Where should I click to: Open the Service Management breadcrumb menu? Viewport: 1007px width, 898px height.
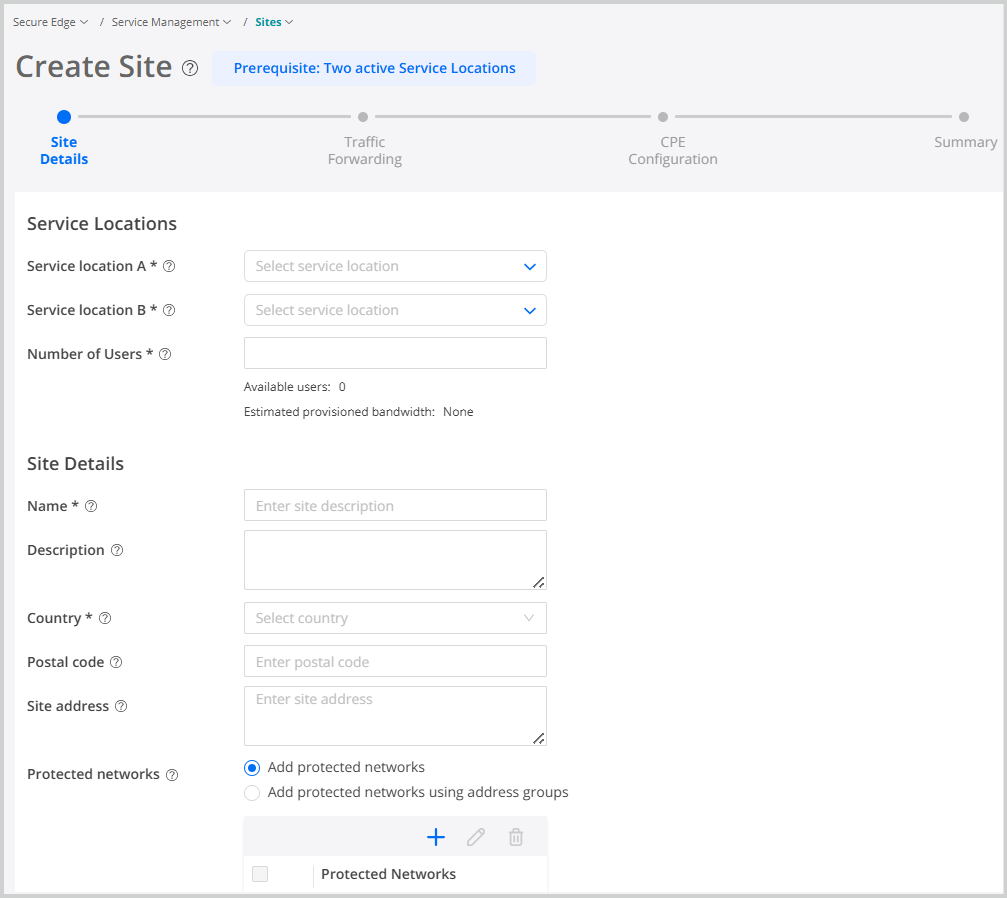pos(171,22)
